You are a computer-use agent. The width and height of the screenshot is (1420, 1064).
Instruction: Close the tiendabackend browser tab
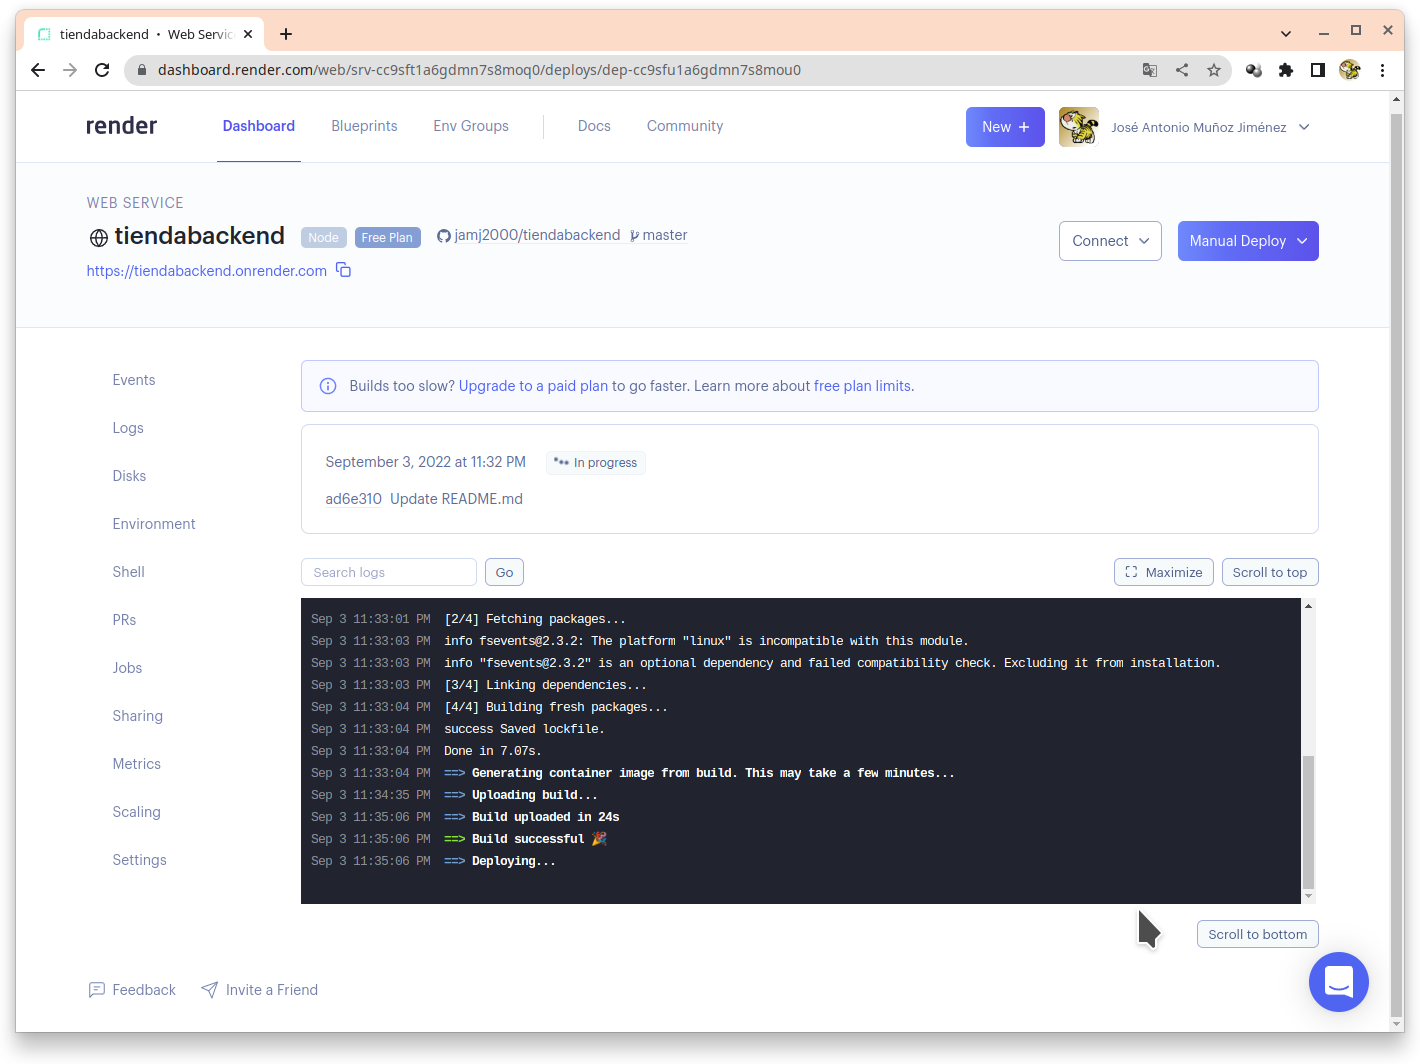(x=248, y=34)
